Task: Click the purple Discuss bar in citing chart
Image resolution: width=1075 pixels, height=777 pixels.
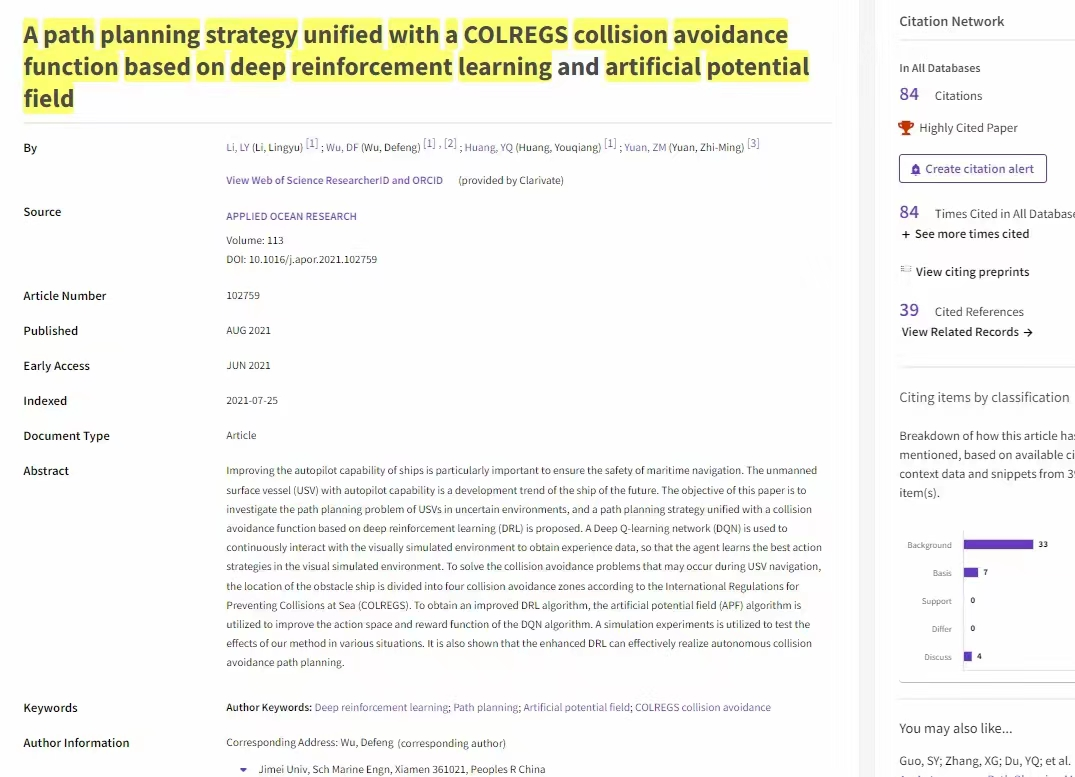Action: [x=967, y=657]
